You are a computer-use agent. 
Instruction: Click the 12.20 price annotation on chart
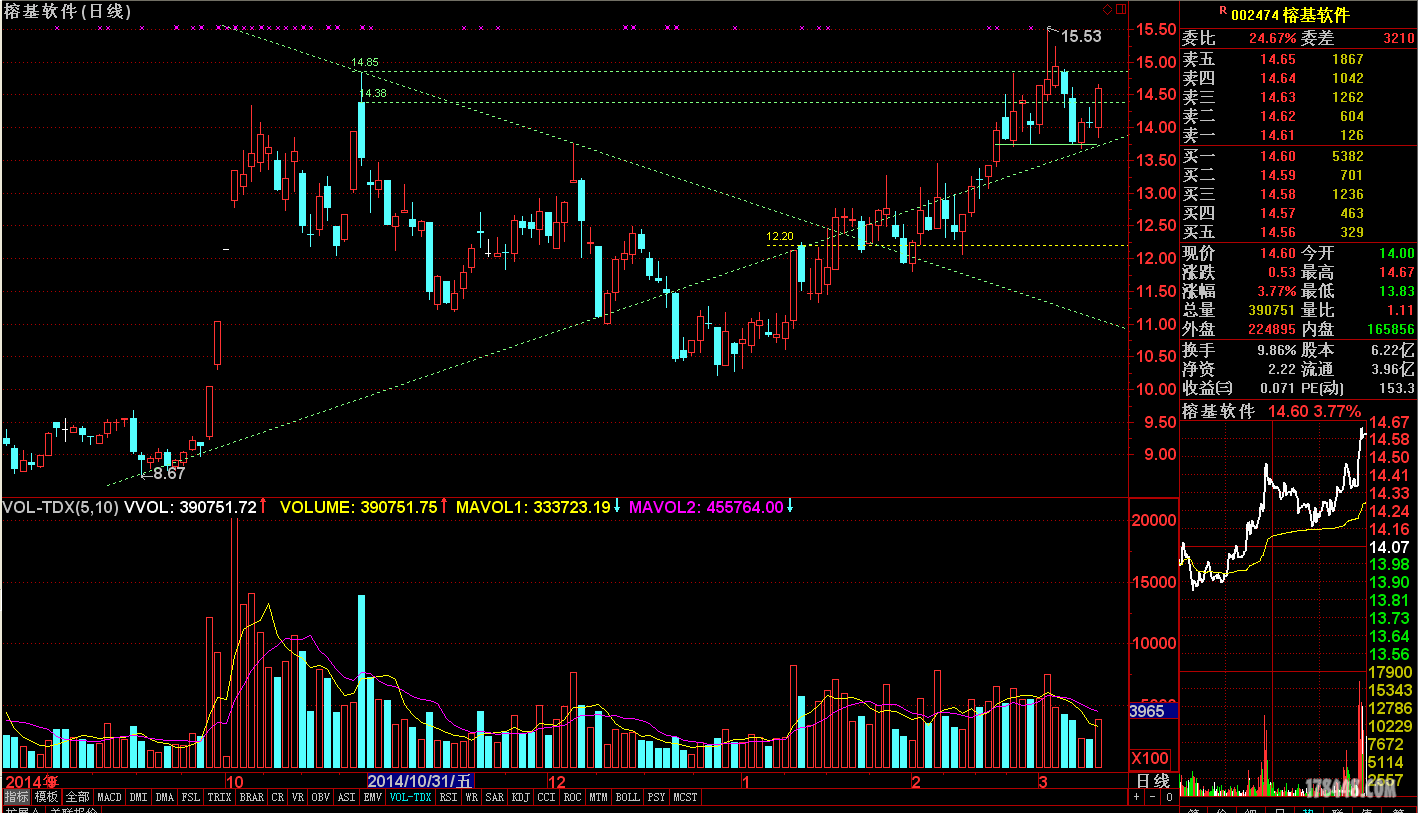[780, 237]
